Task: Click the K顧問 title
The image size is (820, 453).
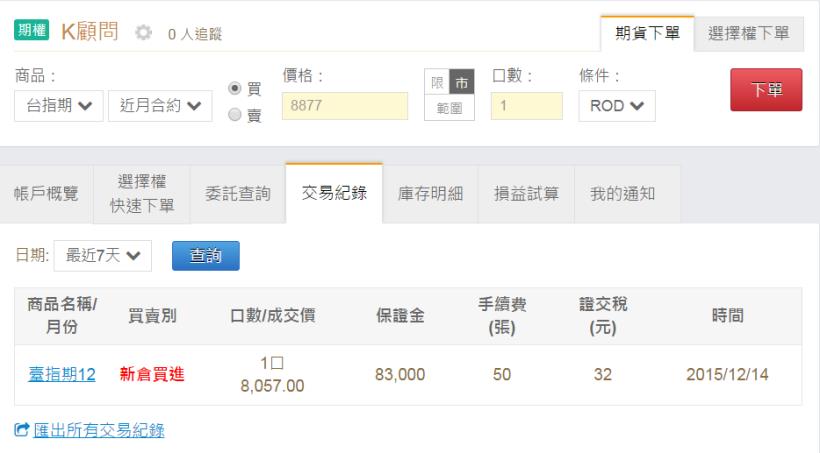Action: pos(89,31)
